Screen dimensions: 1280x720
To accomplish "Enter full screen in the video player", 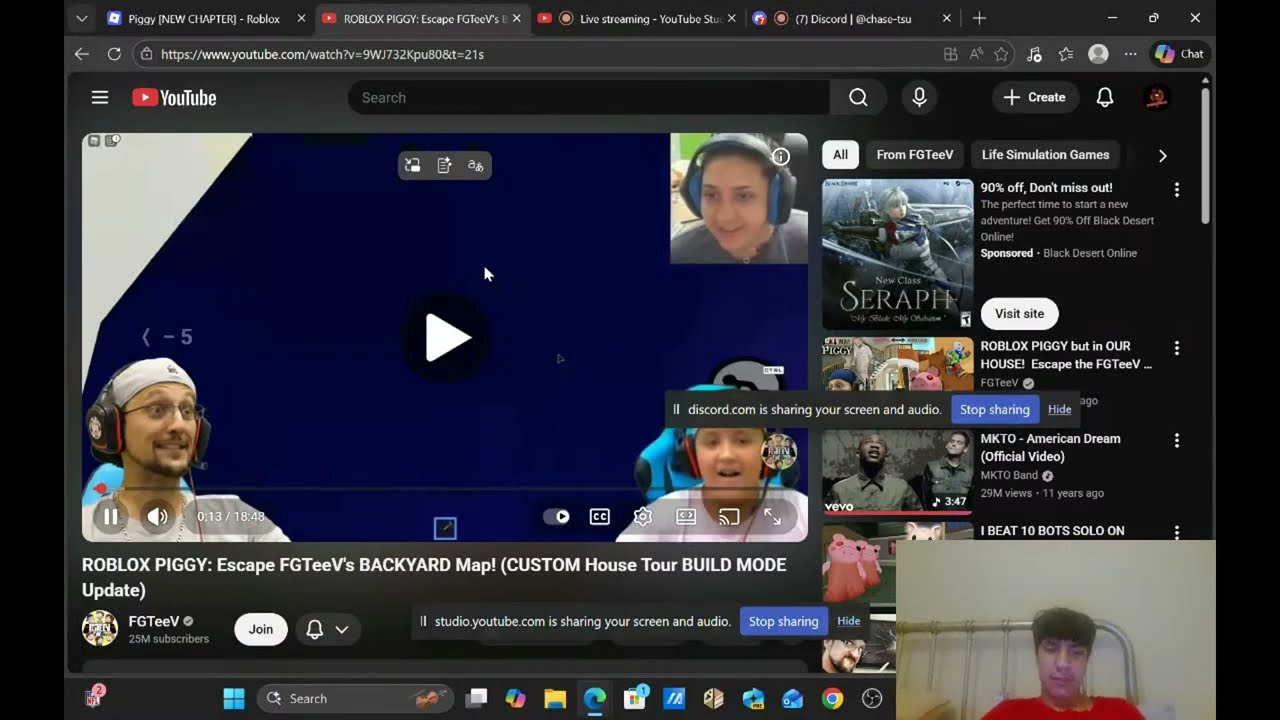I will pos(773,516).
